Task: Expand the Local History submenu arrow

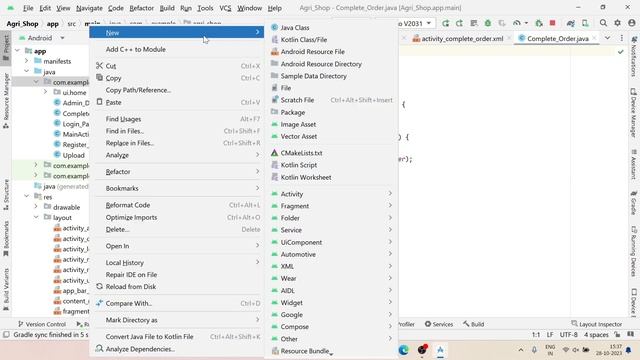Action: [258, 262]
